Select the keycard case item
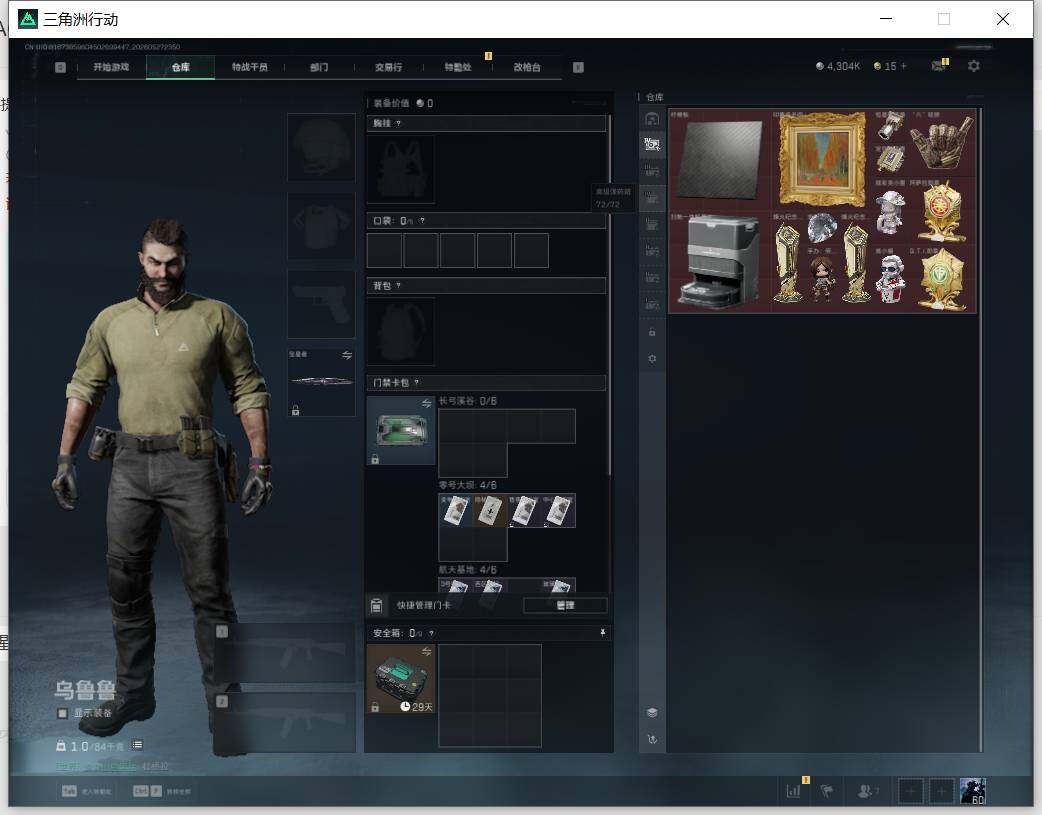This screenshot has width=1042, height=815. [x=401, y=430]
